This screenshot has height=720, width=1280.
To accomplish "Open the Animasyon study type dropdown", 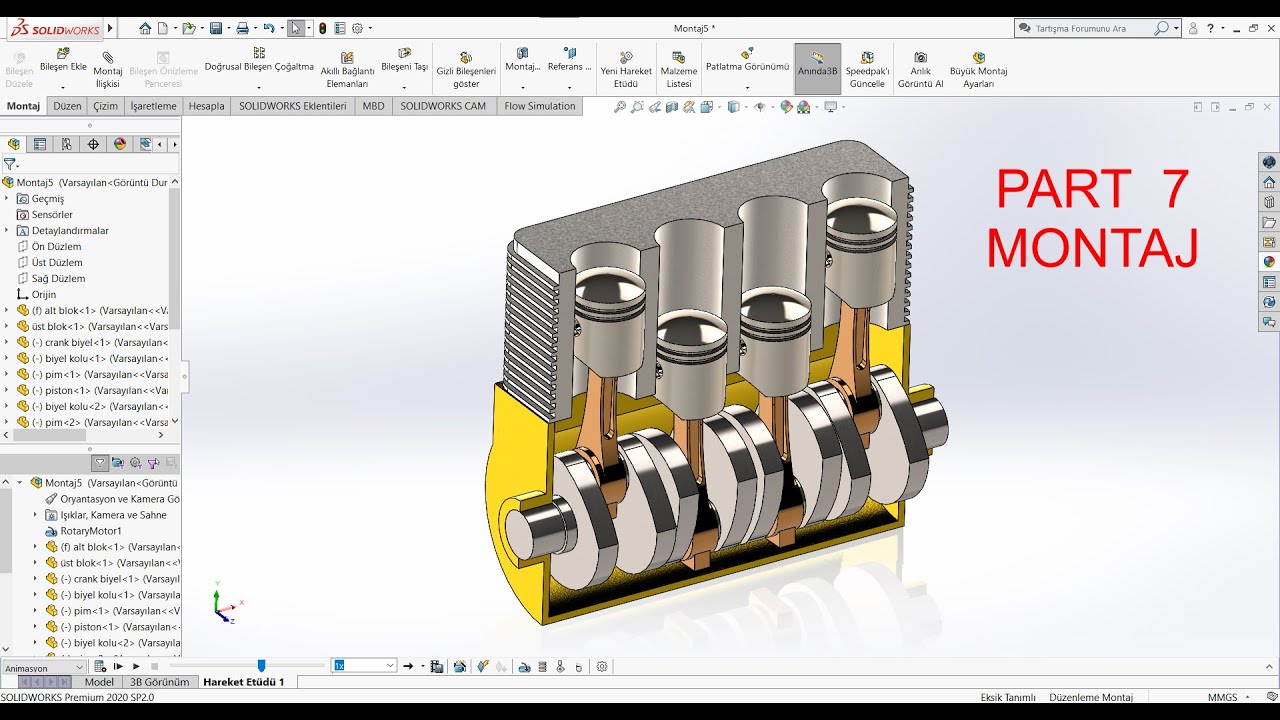I will (x=45, y=667).
